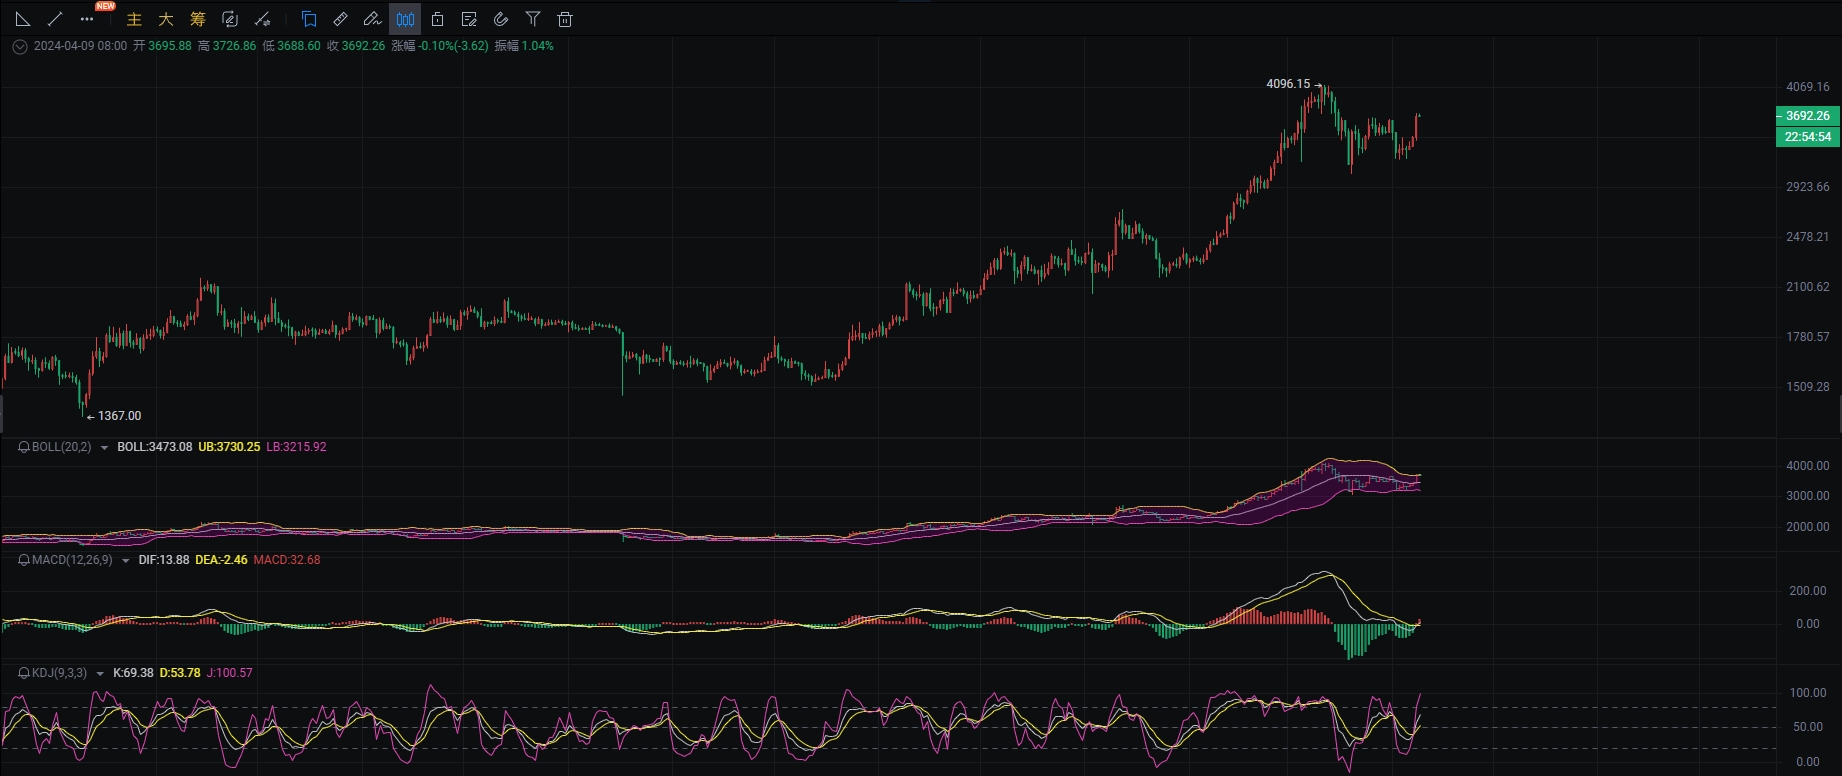Collapse the OHLC info row chevron

pos(19,46)
